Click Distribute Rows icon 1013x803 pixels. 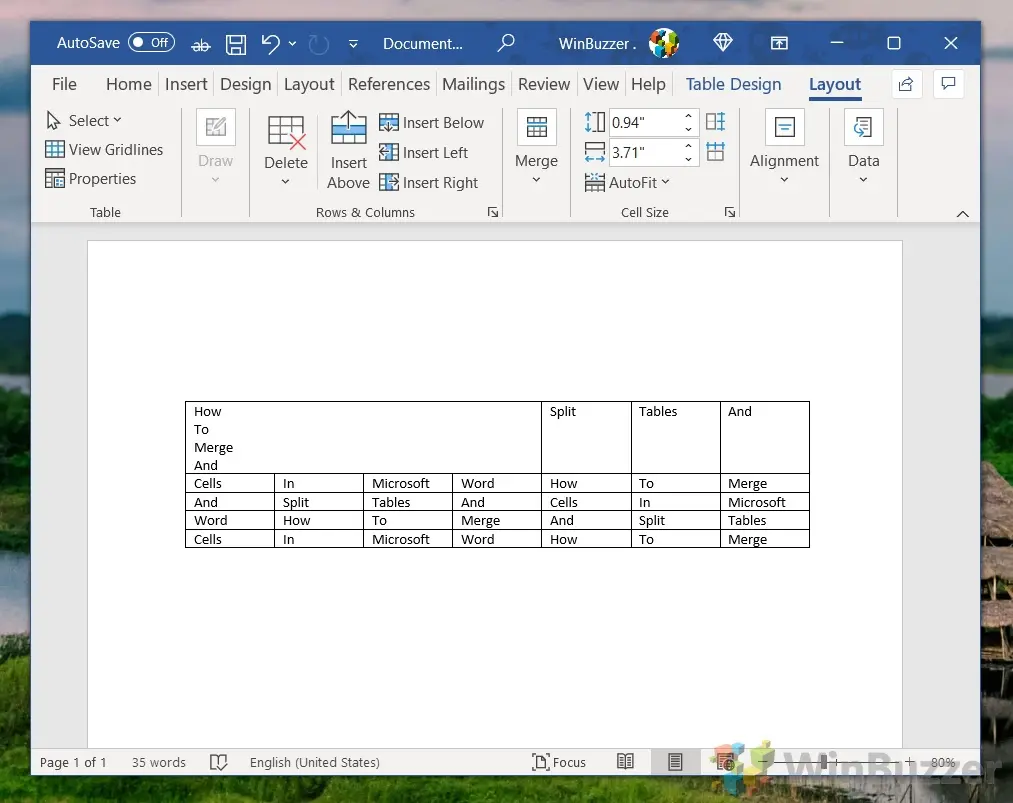click(715, 122)
